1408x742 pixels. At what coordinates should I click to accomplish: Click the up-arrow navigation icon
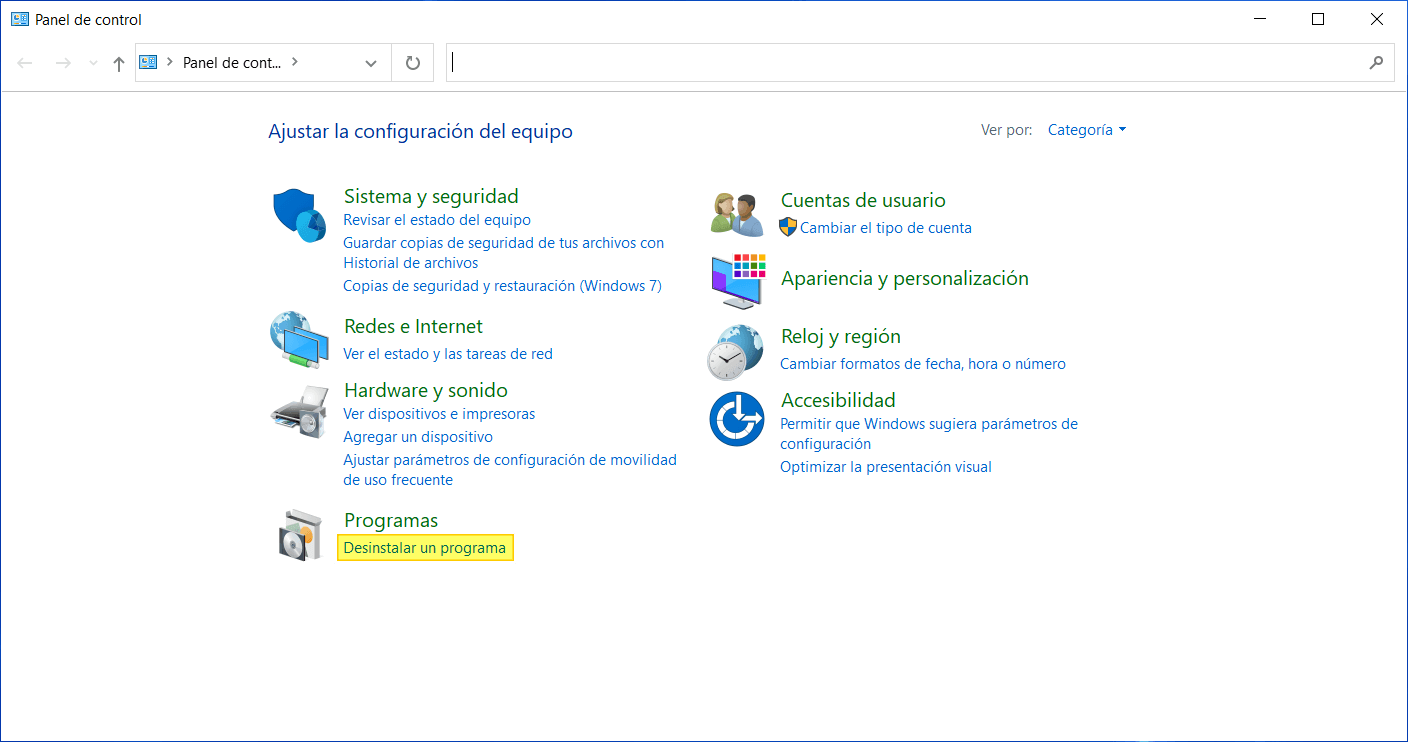coord(118,62)
